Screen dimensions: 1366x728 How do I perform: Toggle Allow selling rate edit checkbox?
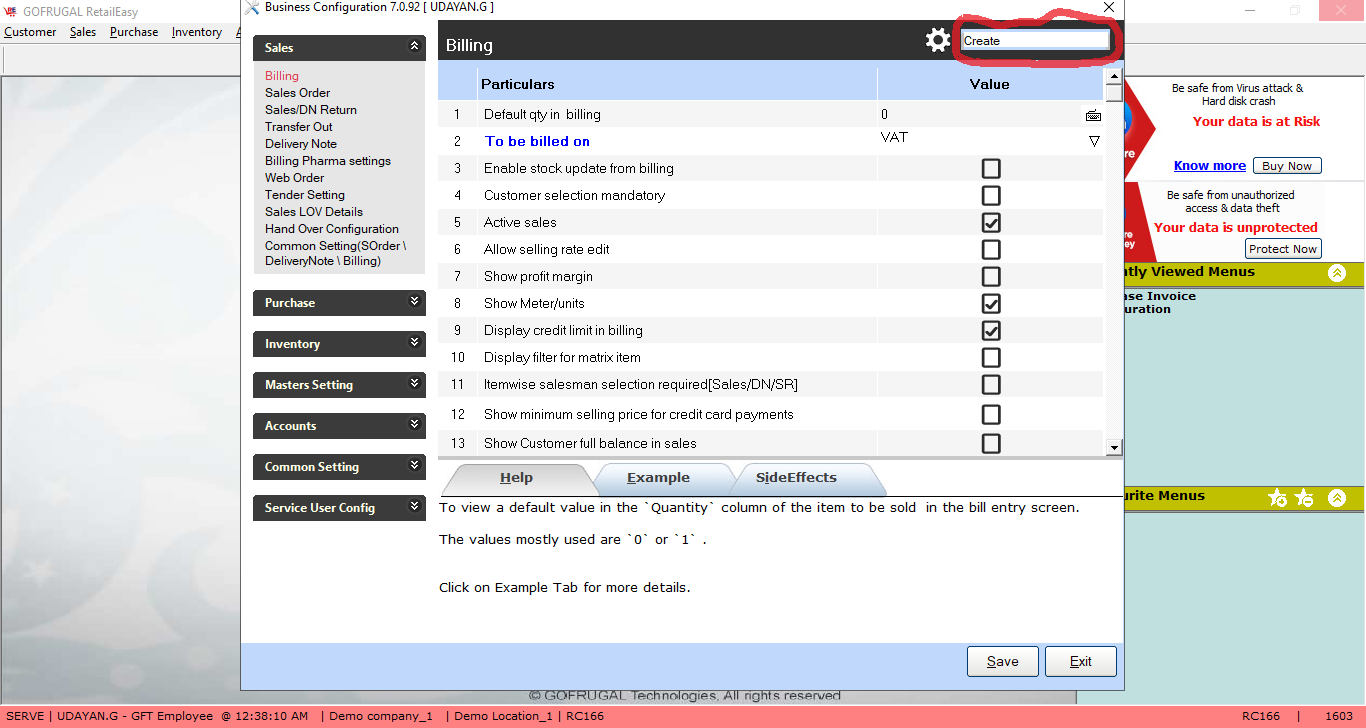(x=991, y=249)
